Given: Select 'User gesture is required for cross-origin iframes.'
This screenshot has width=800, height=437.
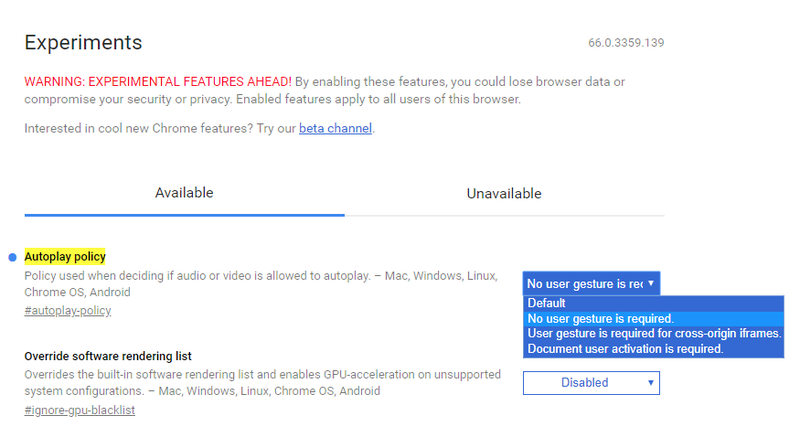Looking at the screenshot, I should coord(654,333).
